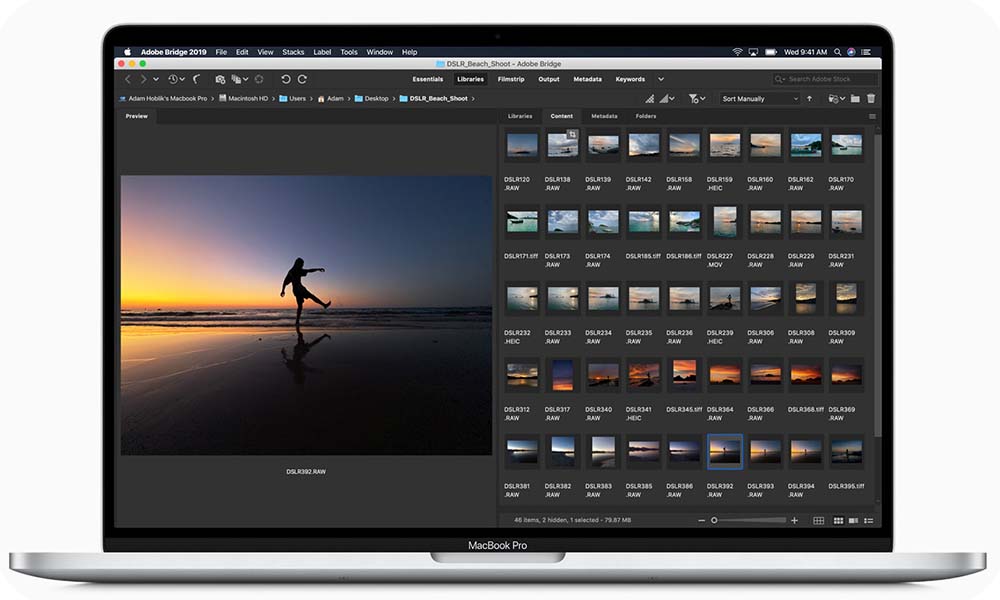Click the Siri icon in menu bar
The height and width of the screenshot is (600, 1000).
click(851, 52)
